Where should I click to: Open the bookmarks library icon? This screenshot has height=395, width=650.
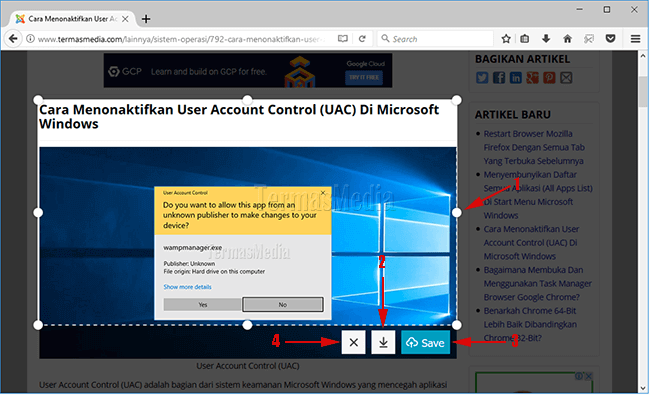coord(524,39)
